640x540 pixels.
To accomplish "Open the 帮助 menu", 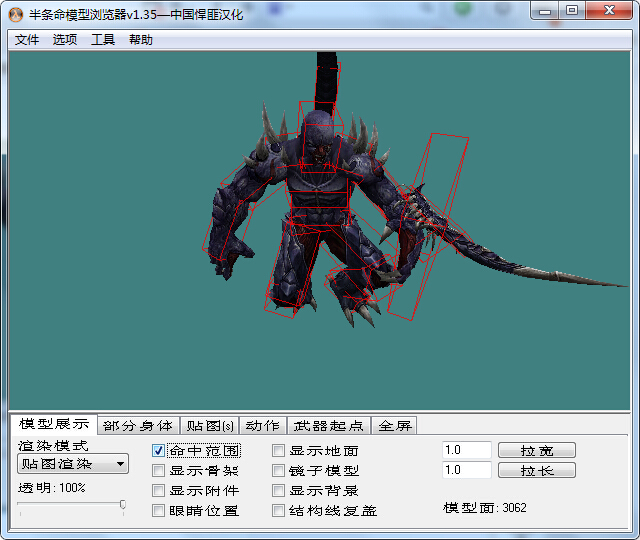I will click(141, 40).
